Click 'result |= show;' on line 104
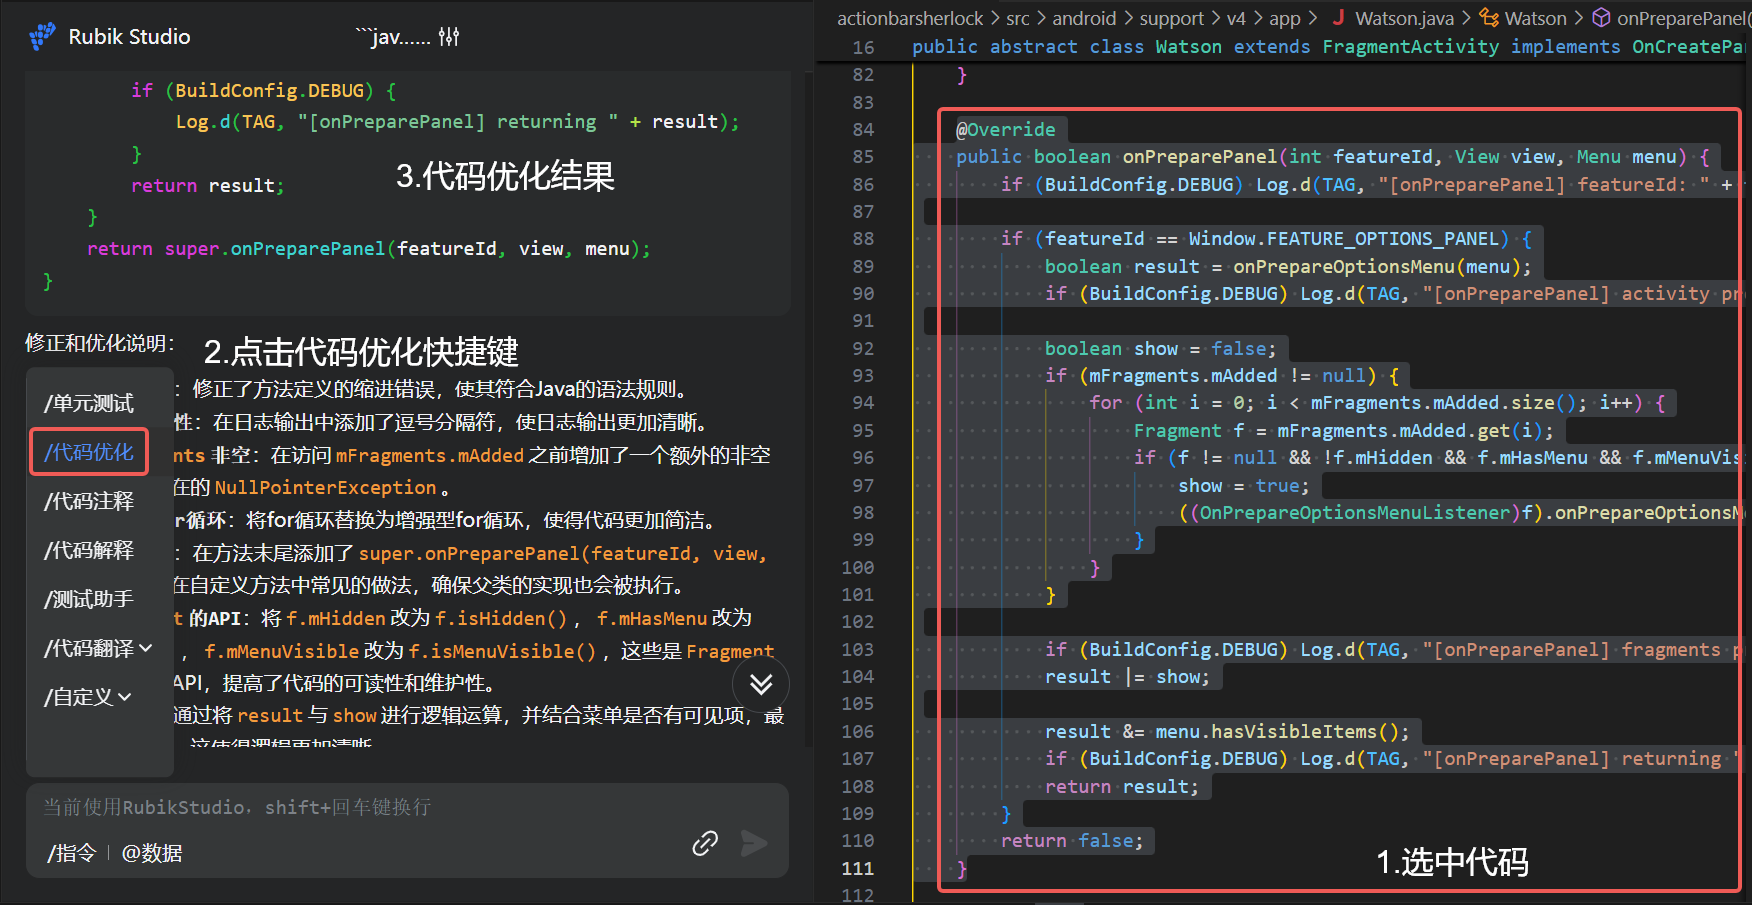Screen dimensions: 1752x905 click(x=1127, y=677)
